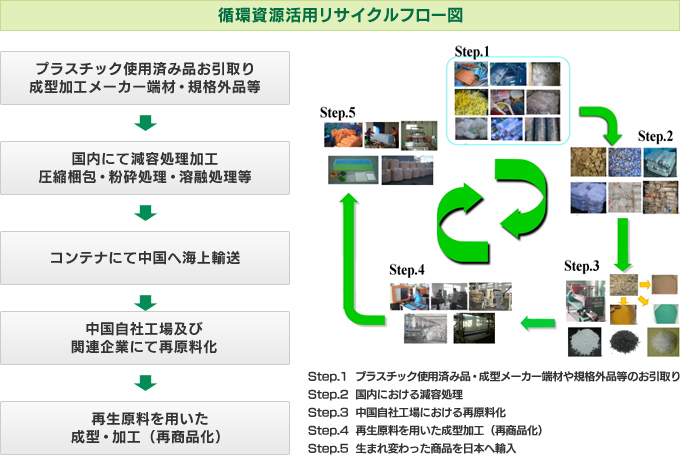Viewport: 680px width, 475px height.
Task: Click the green arrow below the プラスチック使用済み品 box
Action: click(146, 122)
